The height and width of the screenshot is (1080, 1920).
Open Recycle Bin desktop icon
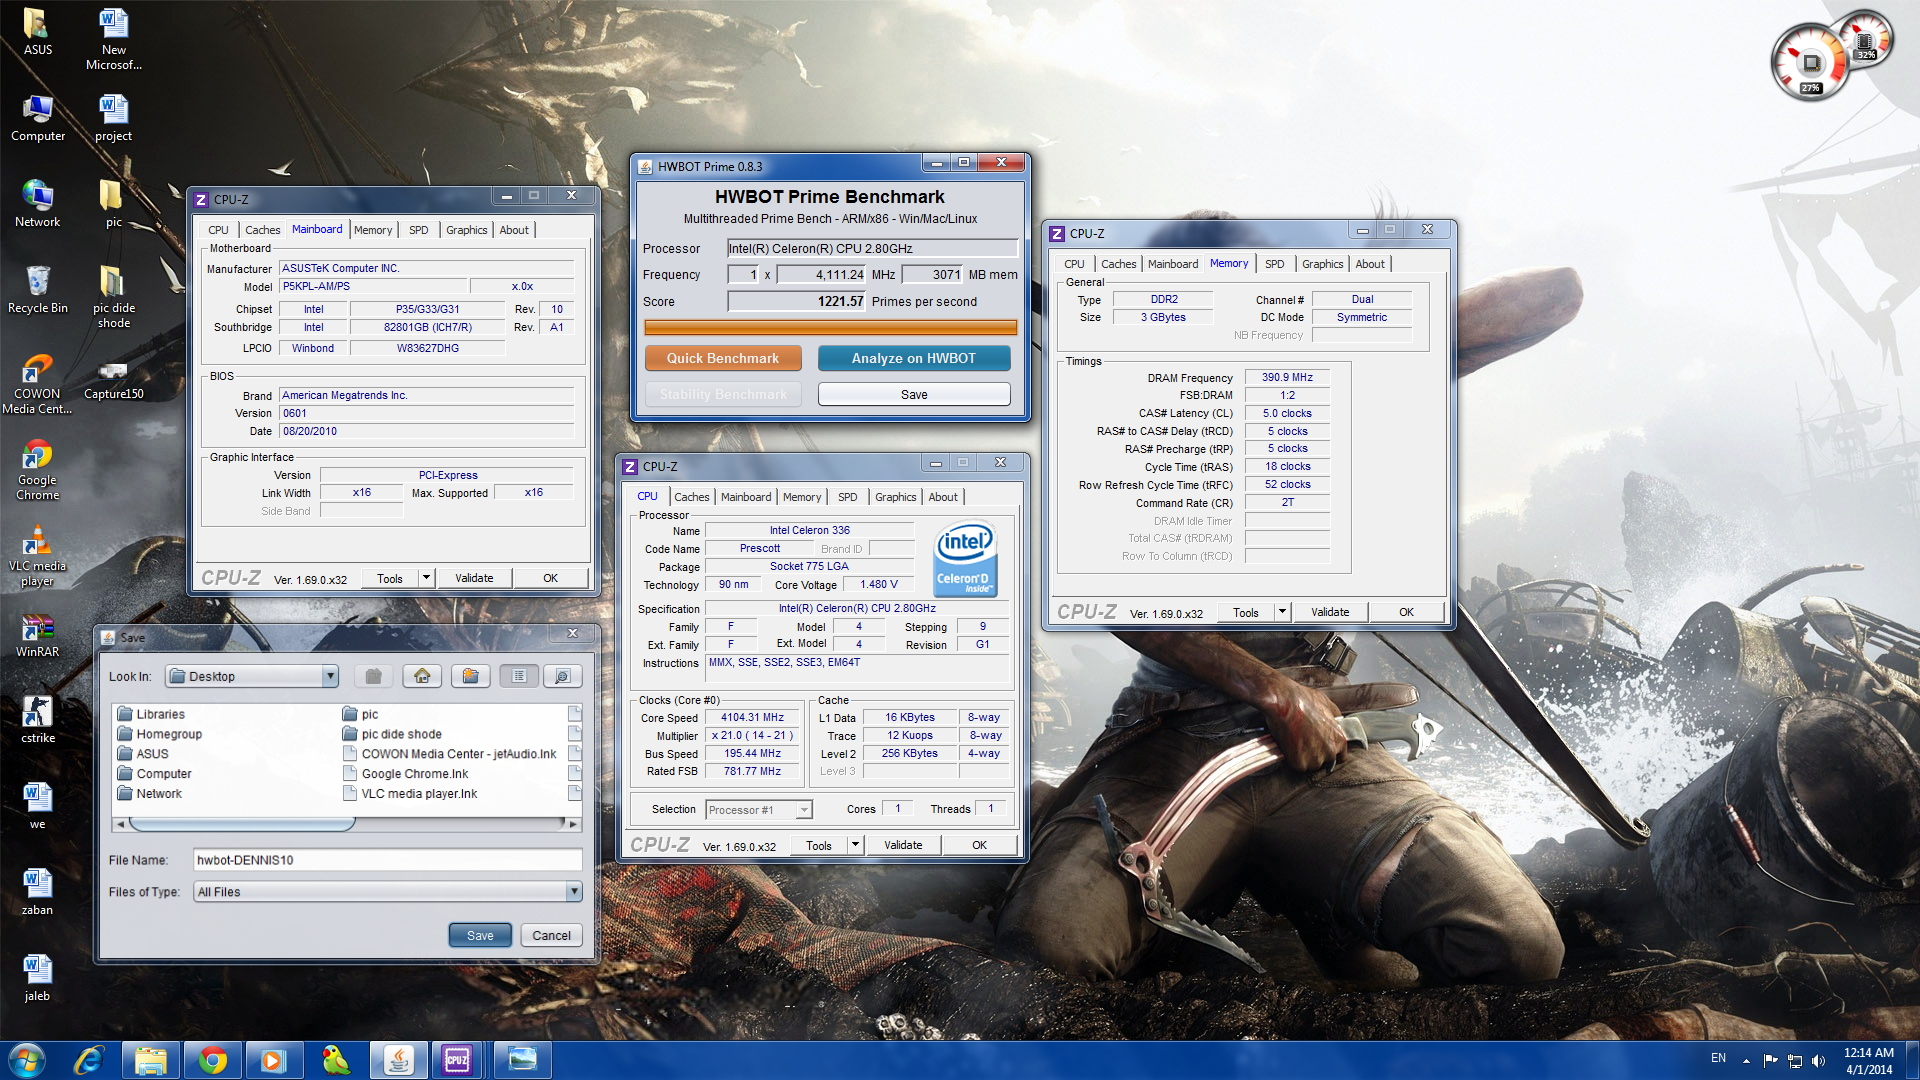pos(38,290)
